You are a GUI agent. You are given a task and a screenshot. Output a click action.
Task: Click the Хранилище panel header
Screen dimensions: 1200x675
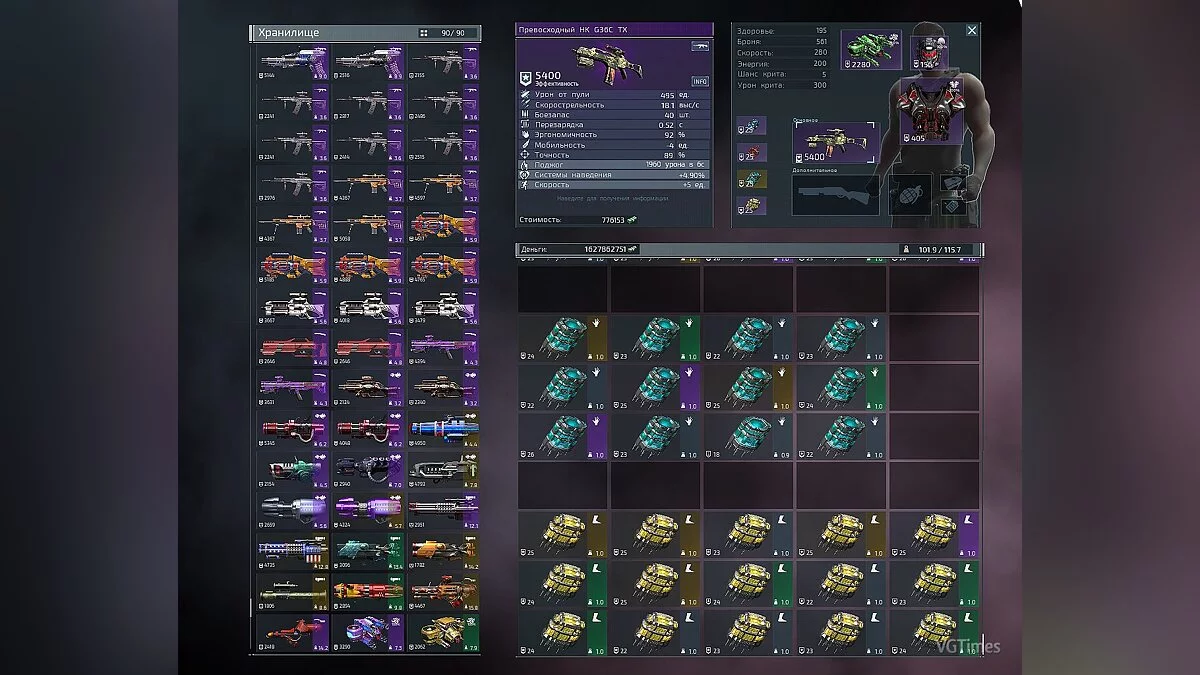(330, 33)
